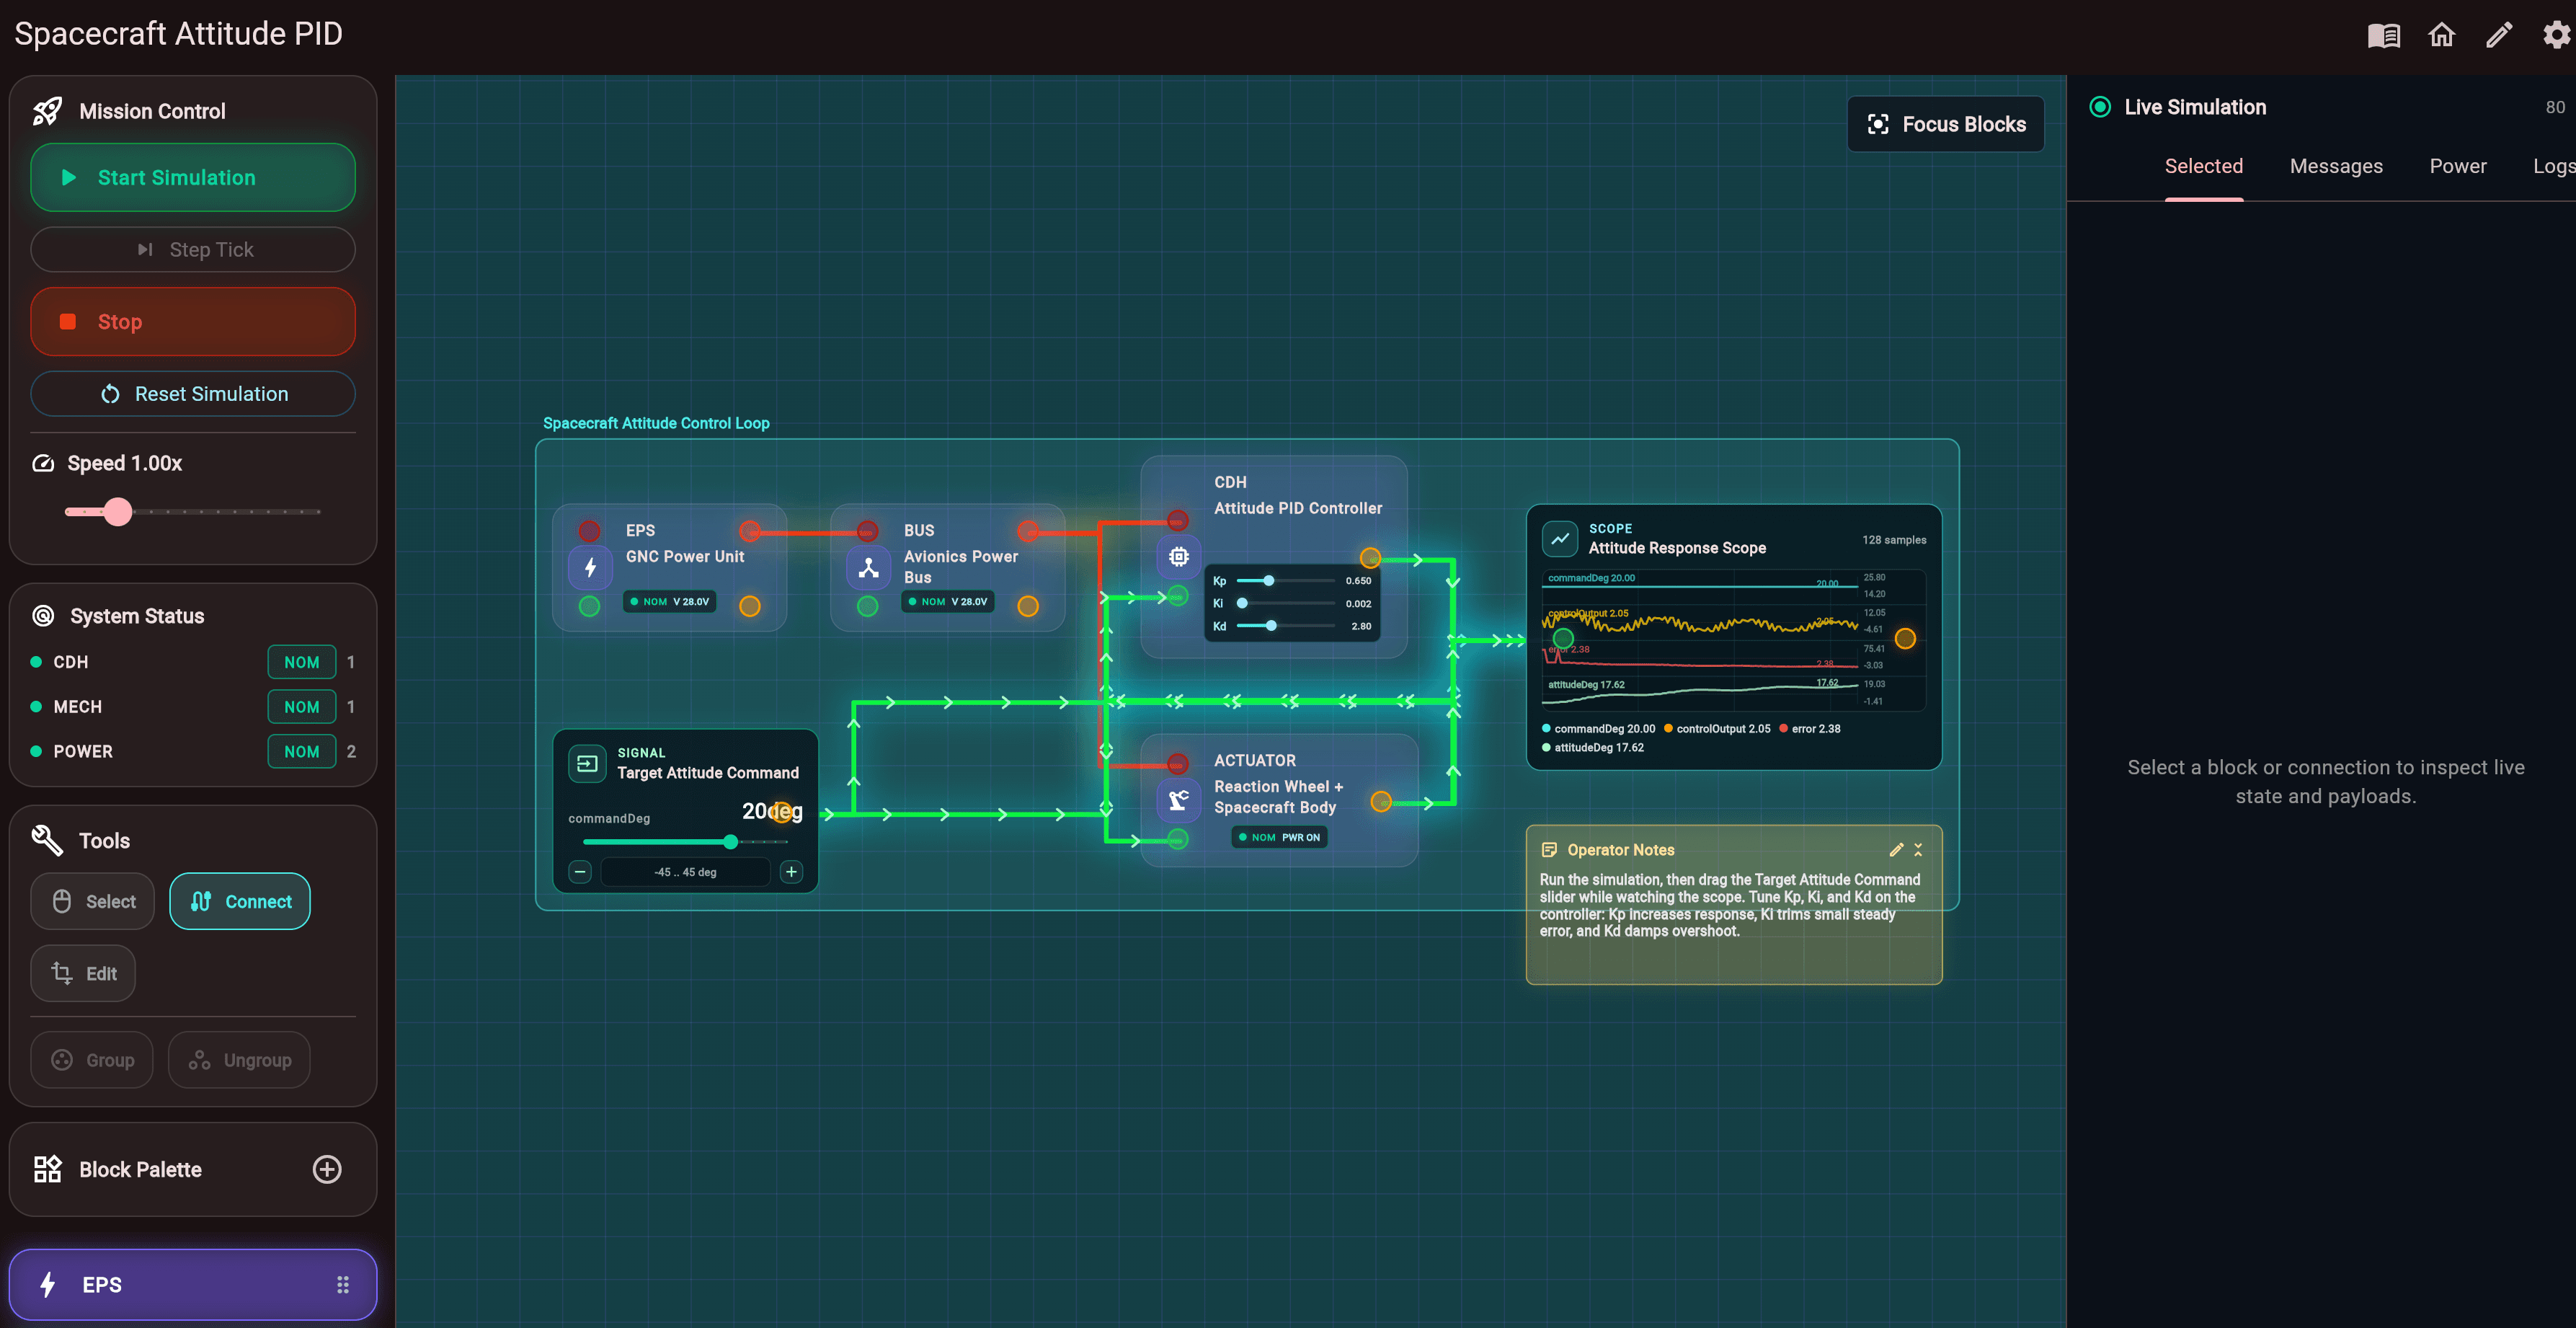
Task: Click the NOM PWR ON badge on actuator
Action: click(x=1280, y=838)
